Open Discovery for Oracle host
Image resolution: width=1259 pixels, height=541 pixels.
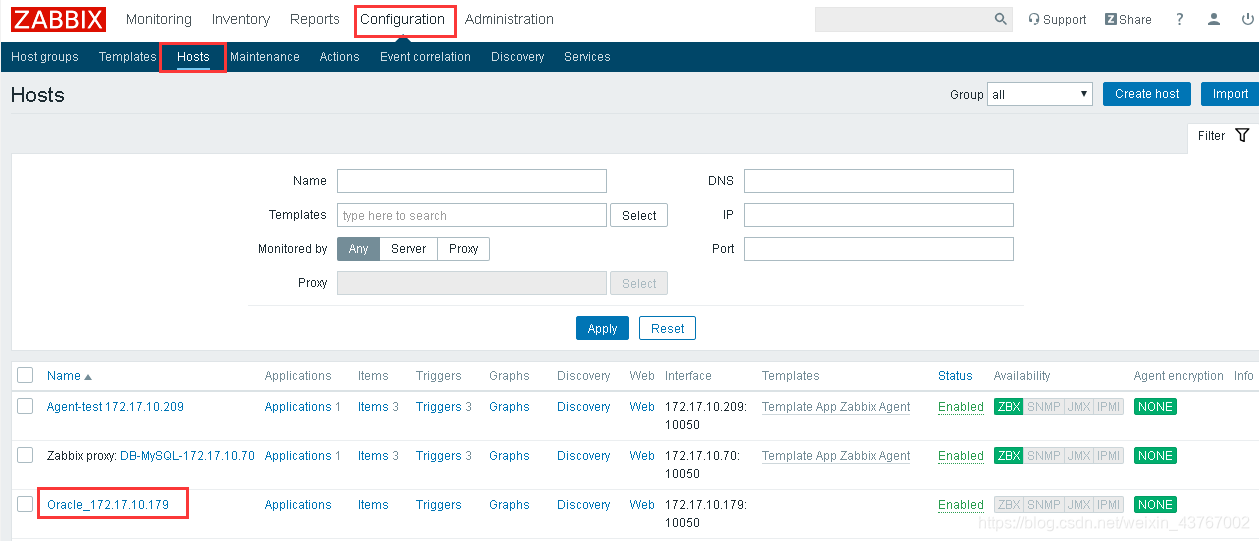click(x=583, y=505)
